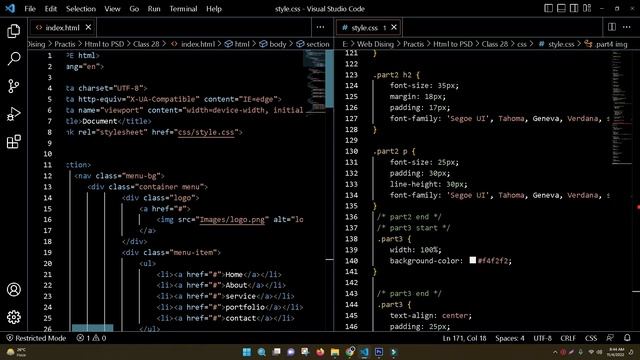The height and width of the screenshot is (360, 640).
Task: Open the Run menu
Action: [x=154, y=9]
